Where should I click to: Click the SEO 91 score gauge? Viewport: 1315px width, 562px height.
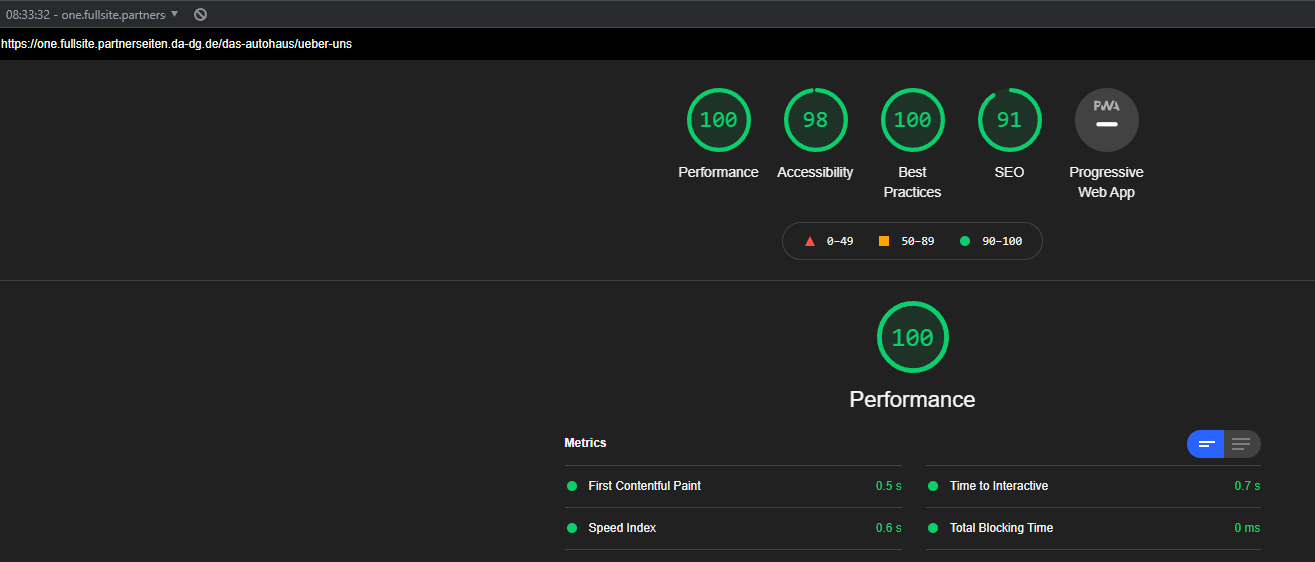pyautogui.click(x=1009, y=120)
